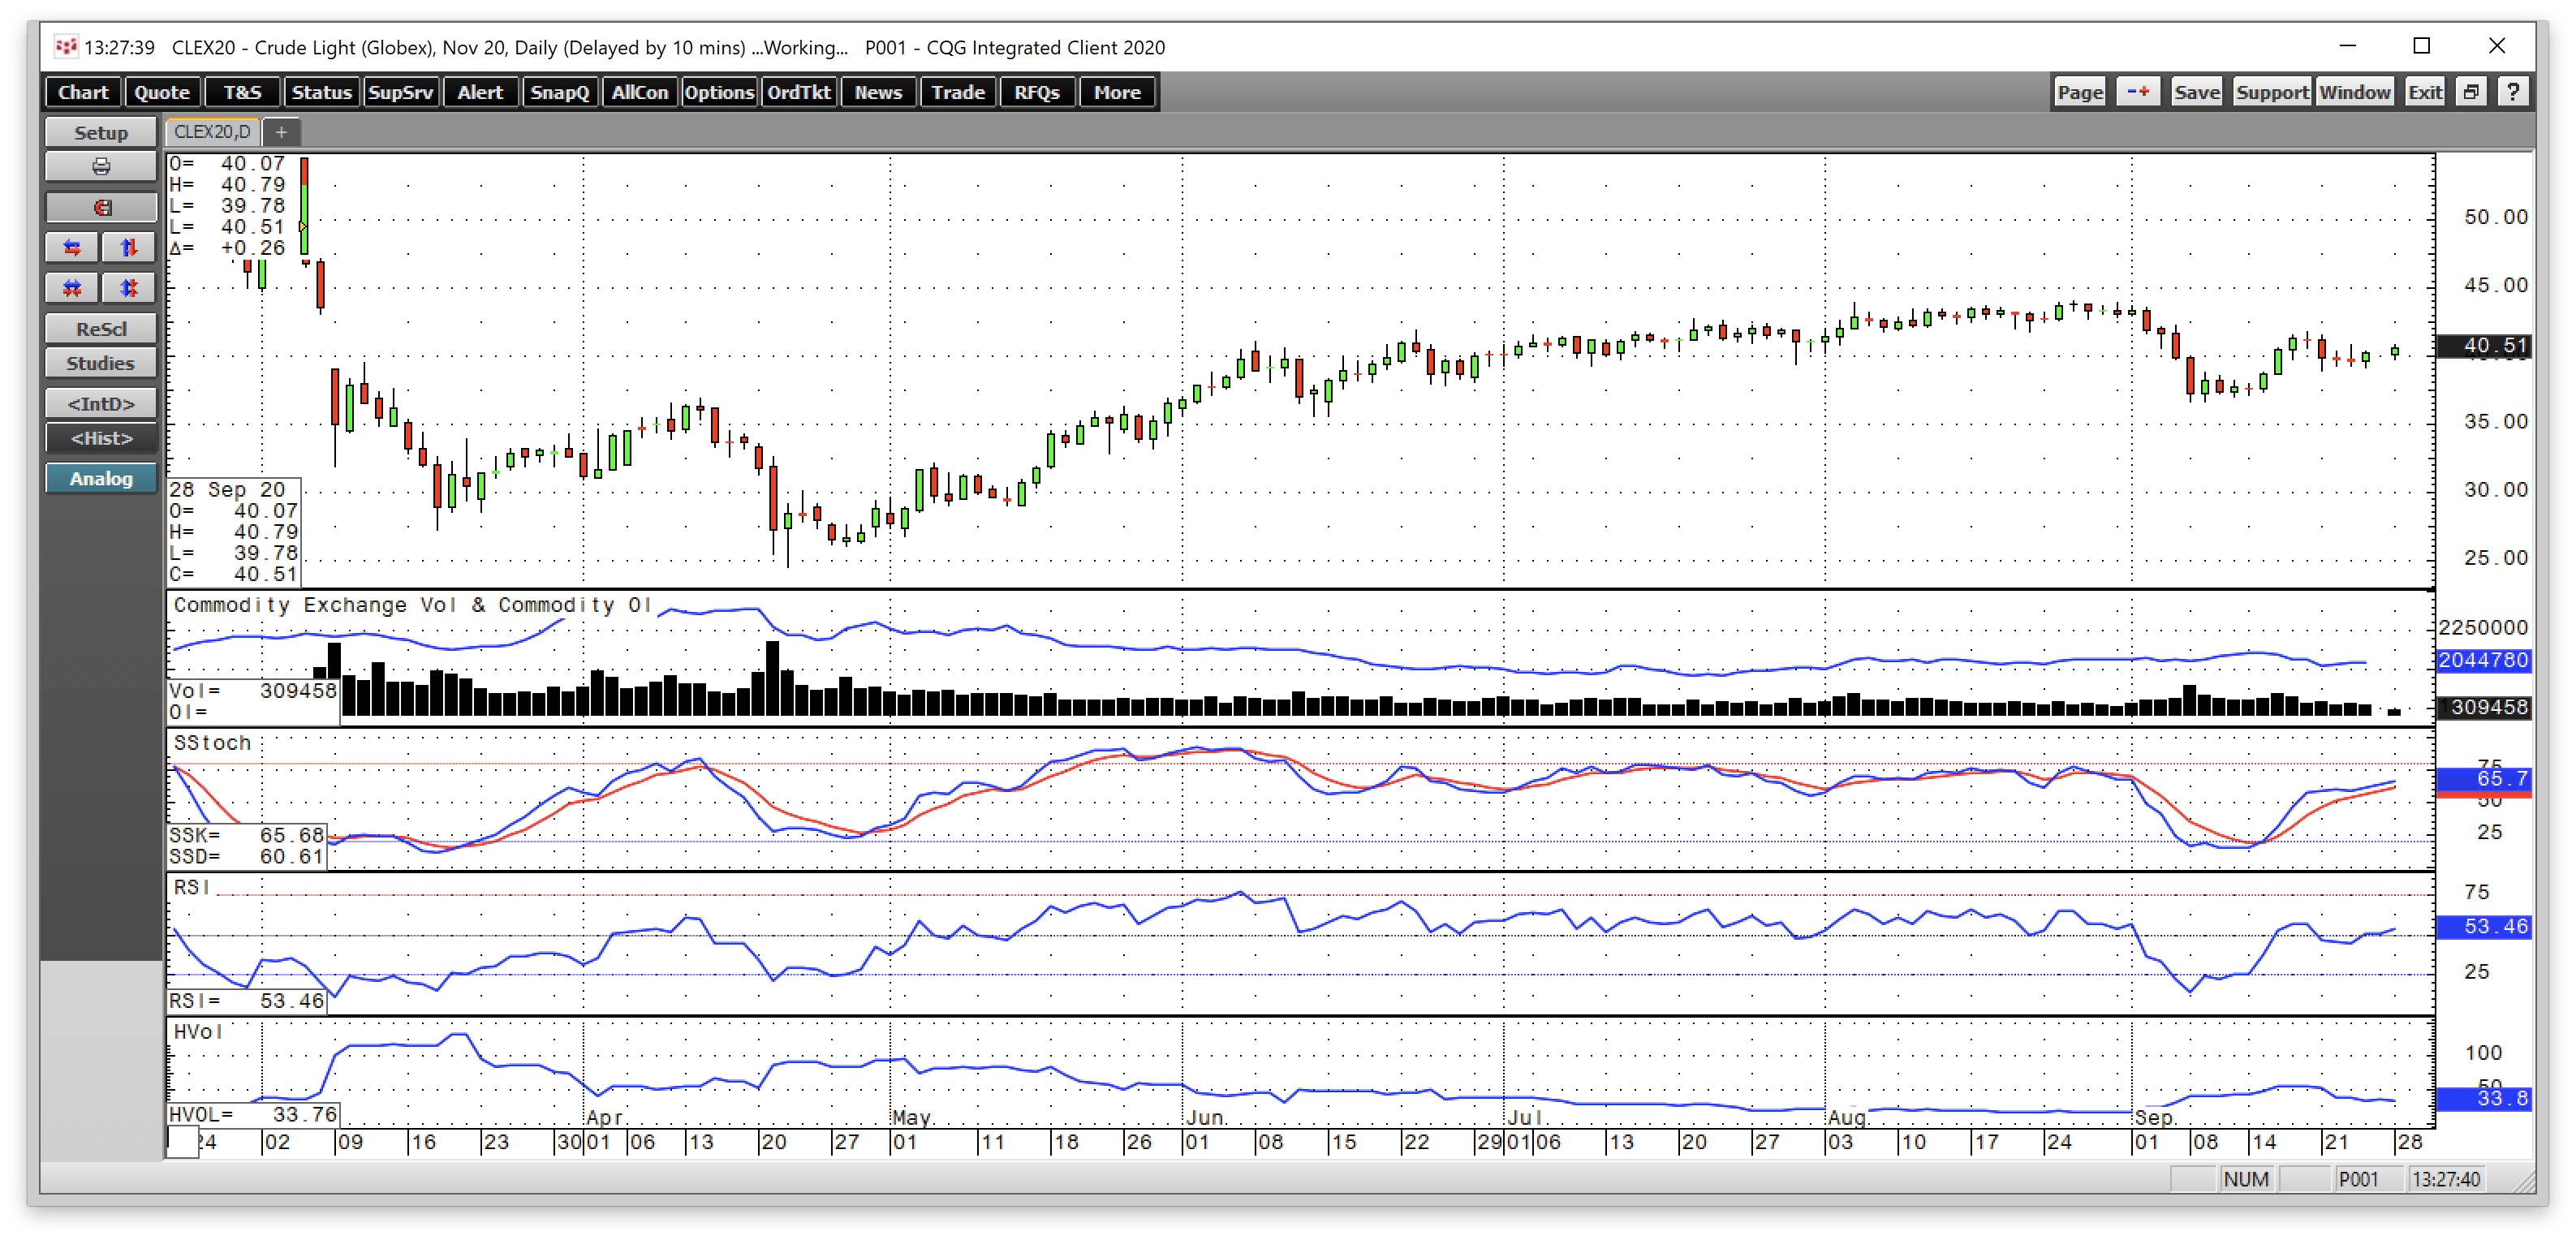Click the print chart icon in sidebar
This screenshot has height=1240, width=2576.
pos(101,167)
